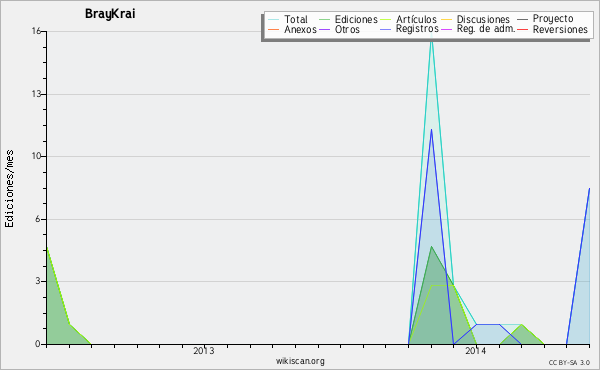Click the 10 y-axis value
The height and width of the screenshot is (370, 600).
[x=36, y=156]
